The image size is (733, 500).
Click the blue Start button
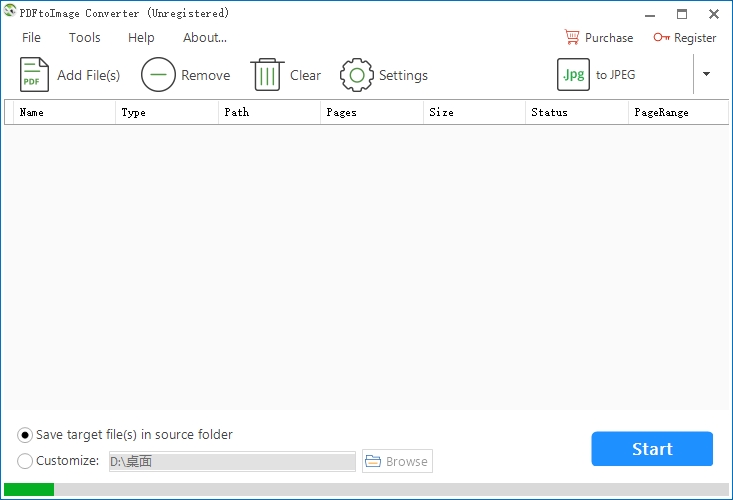pyautogui.click(x=652, y=449)
